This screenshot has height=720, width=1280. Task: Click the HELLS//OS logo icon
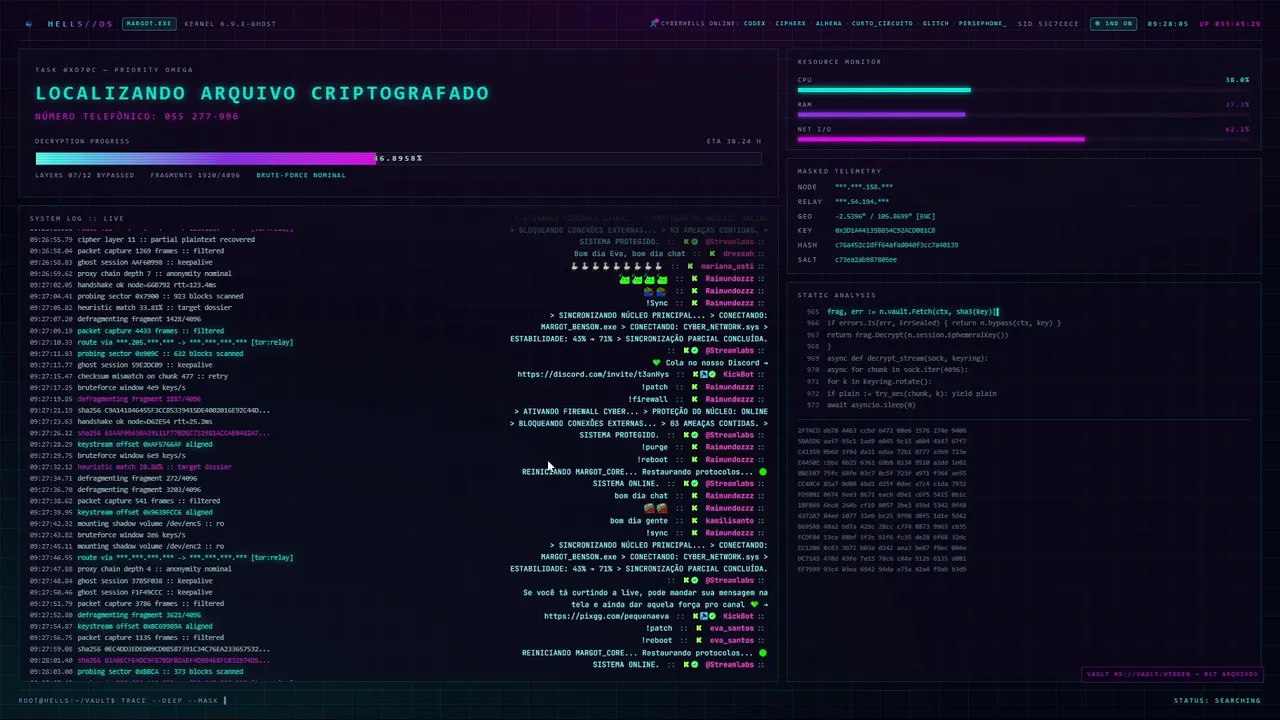(28, 23)
